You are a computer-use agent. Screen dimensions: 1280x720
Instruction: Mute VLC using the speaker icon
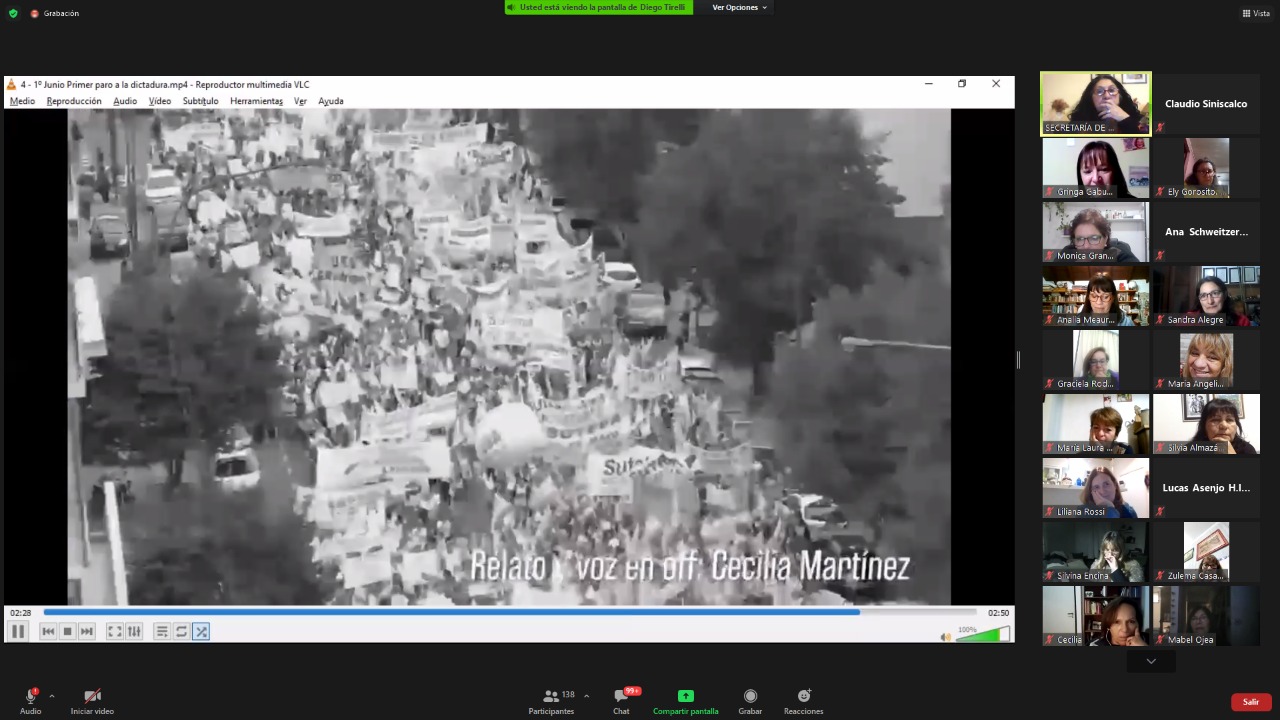point(945,637)
